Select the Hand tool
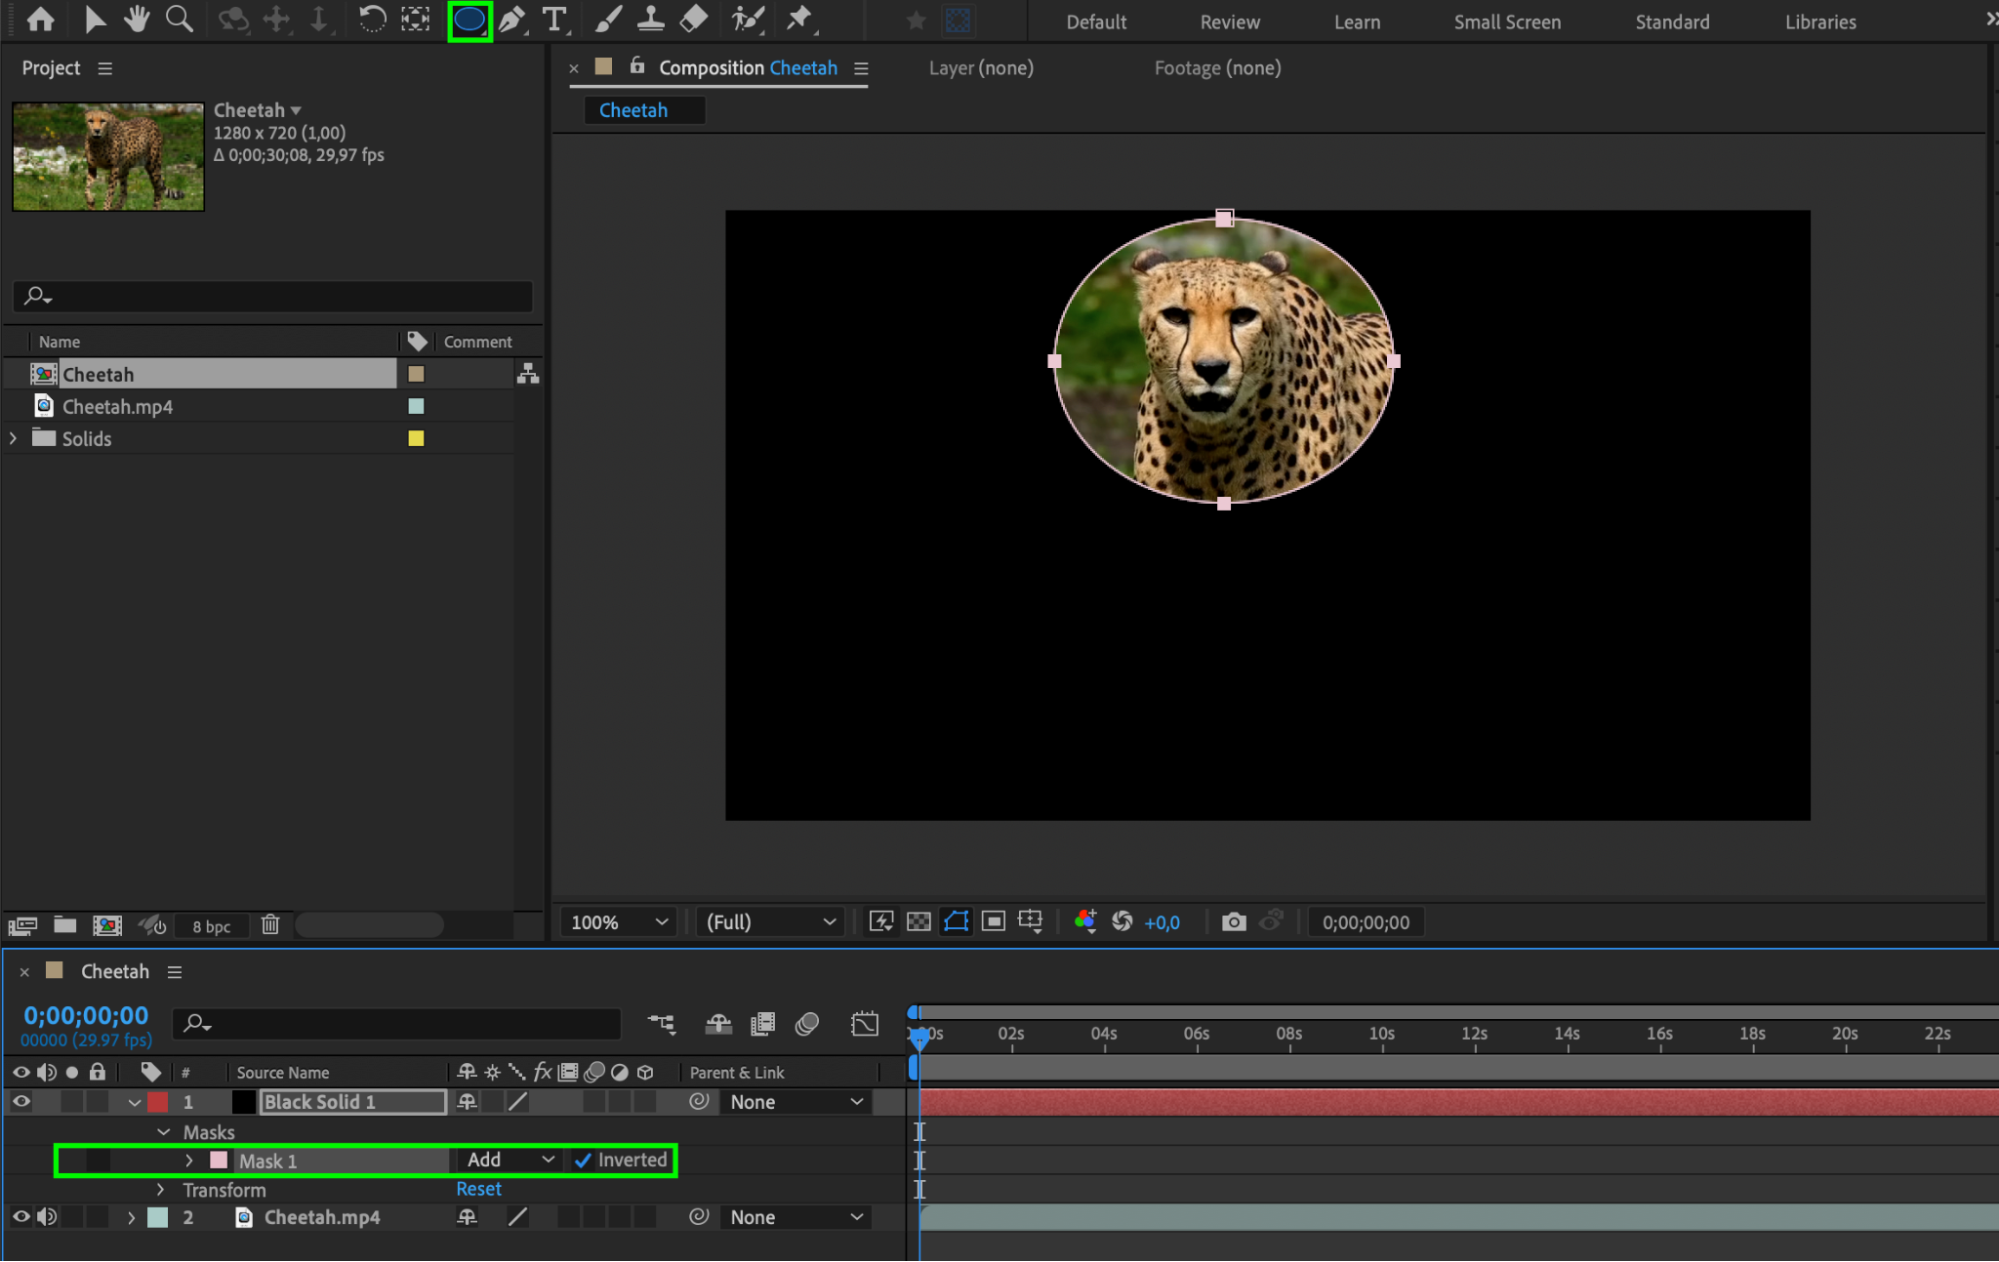This screenshot has height=1262, width=1999. [136, 19]
